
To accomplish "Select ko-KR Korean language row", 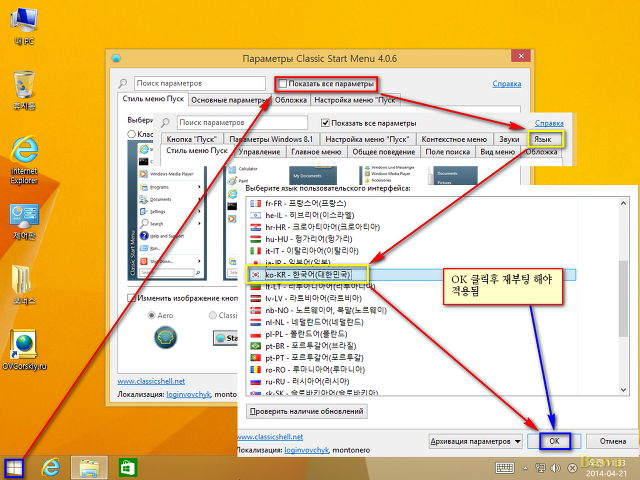I will (411, 275).
